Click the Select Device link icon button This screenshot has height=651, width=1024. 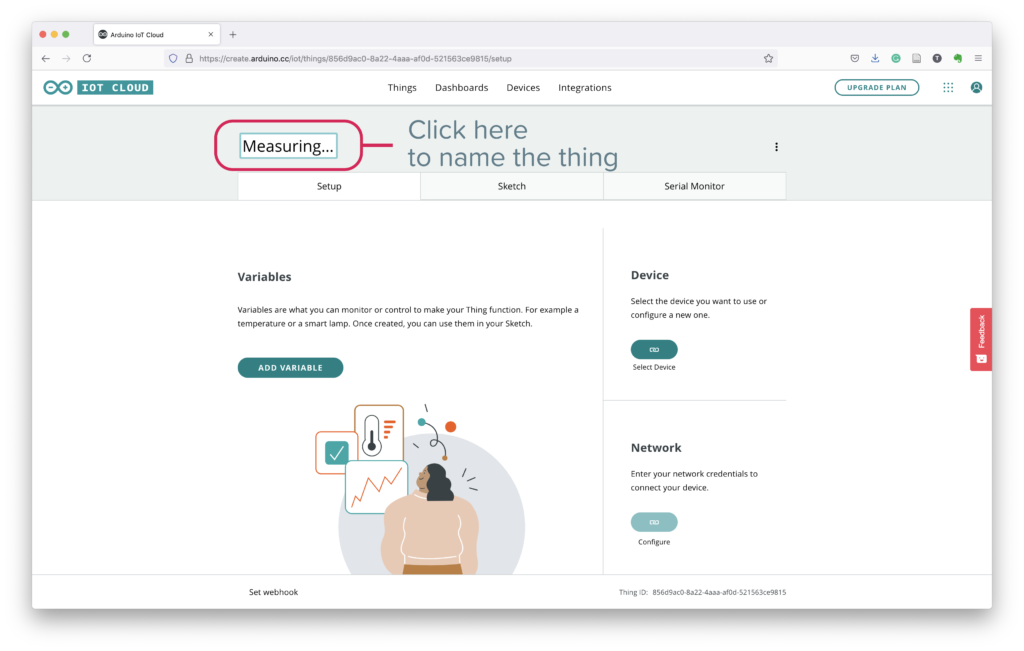click(654, 349)
